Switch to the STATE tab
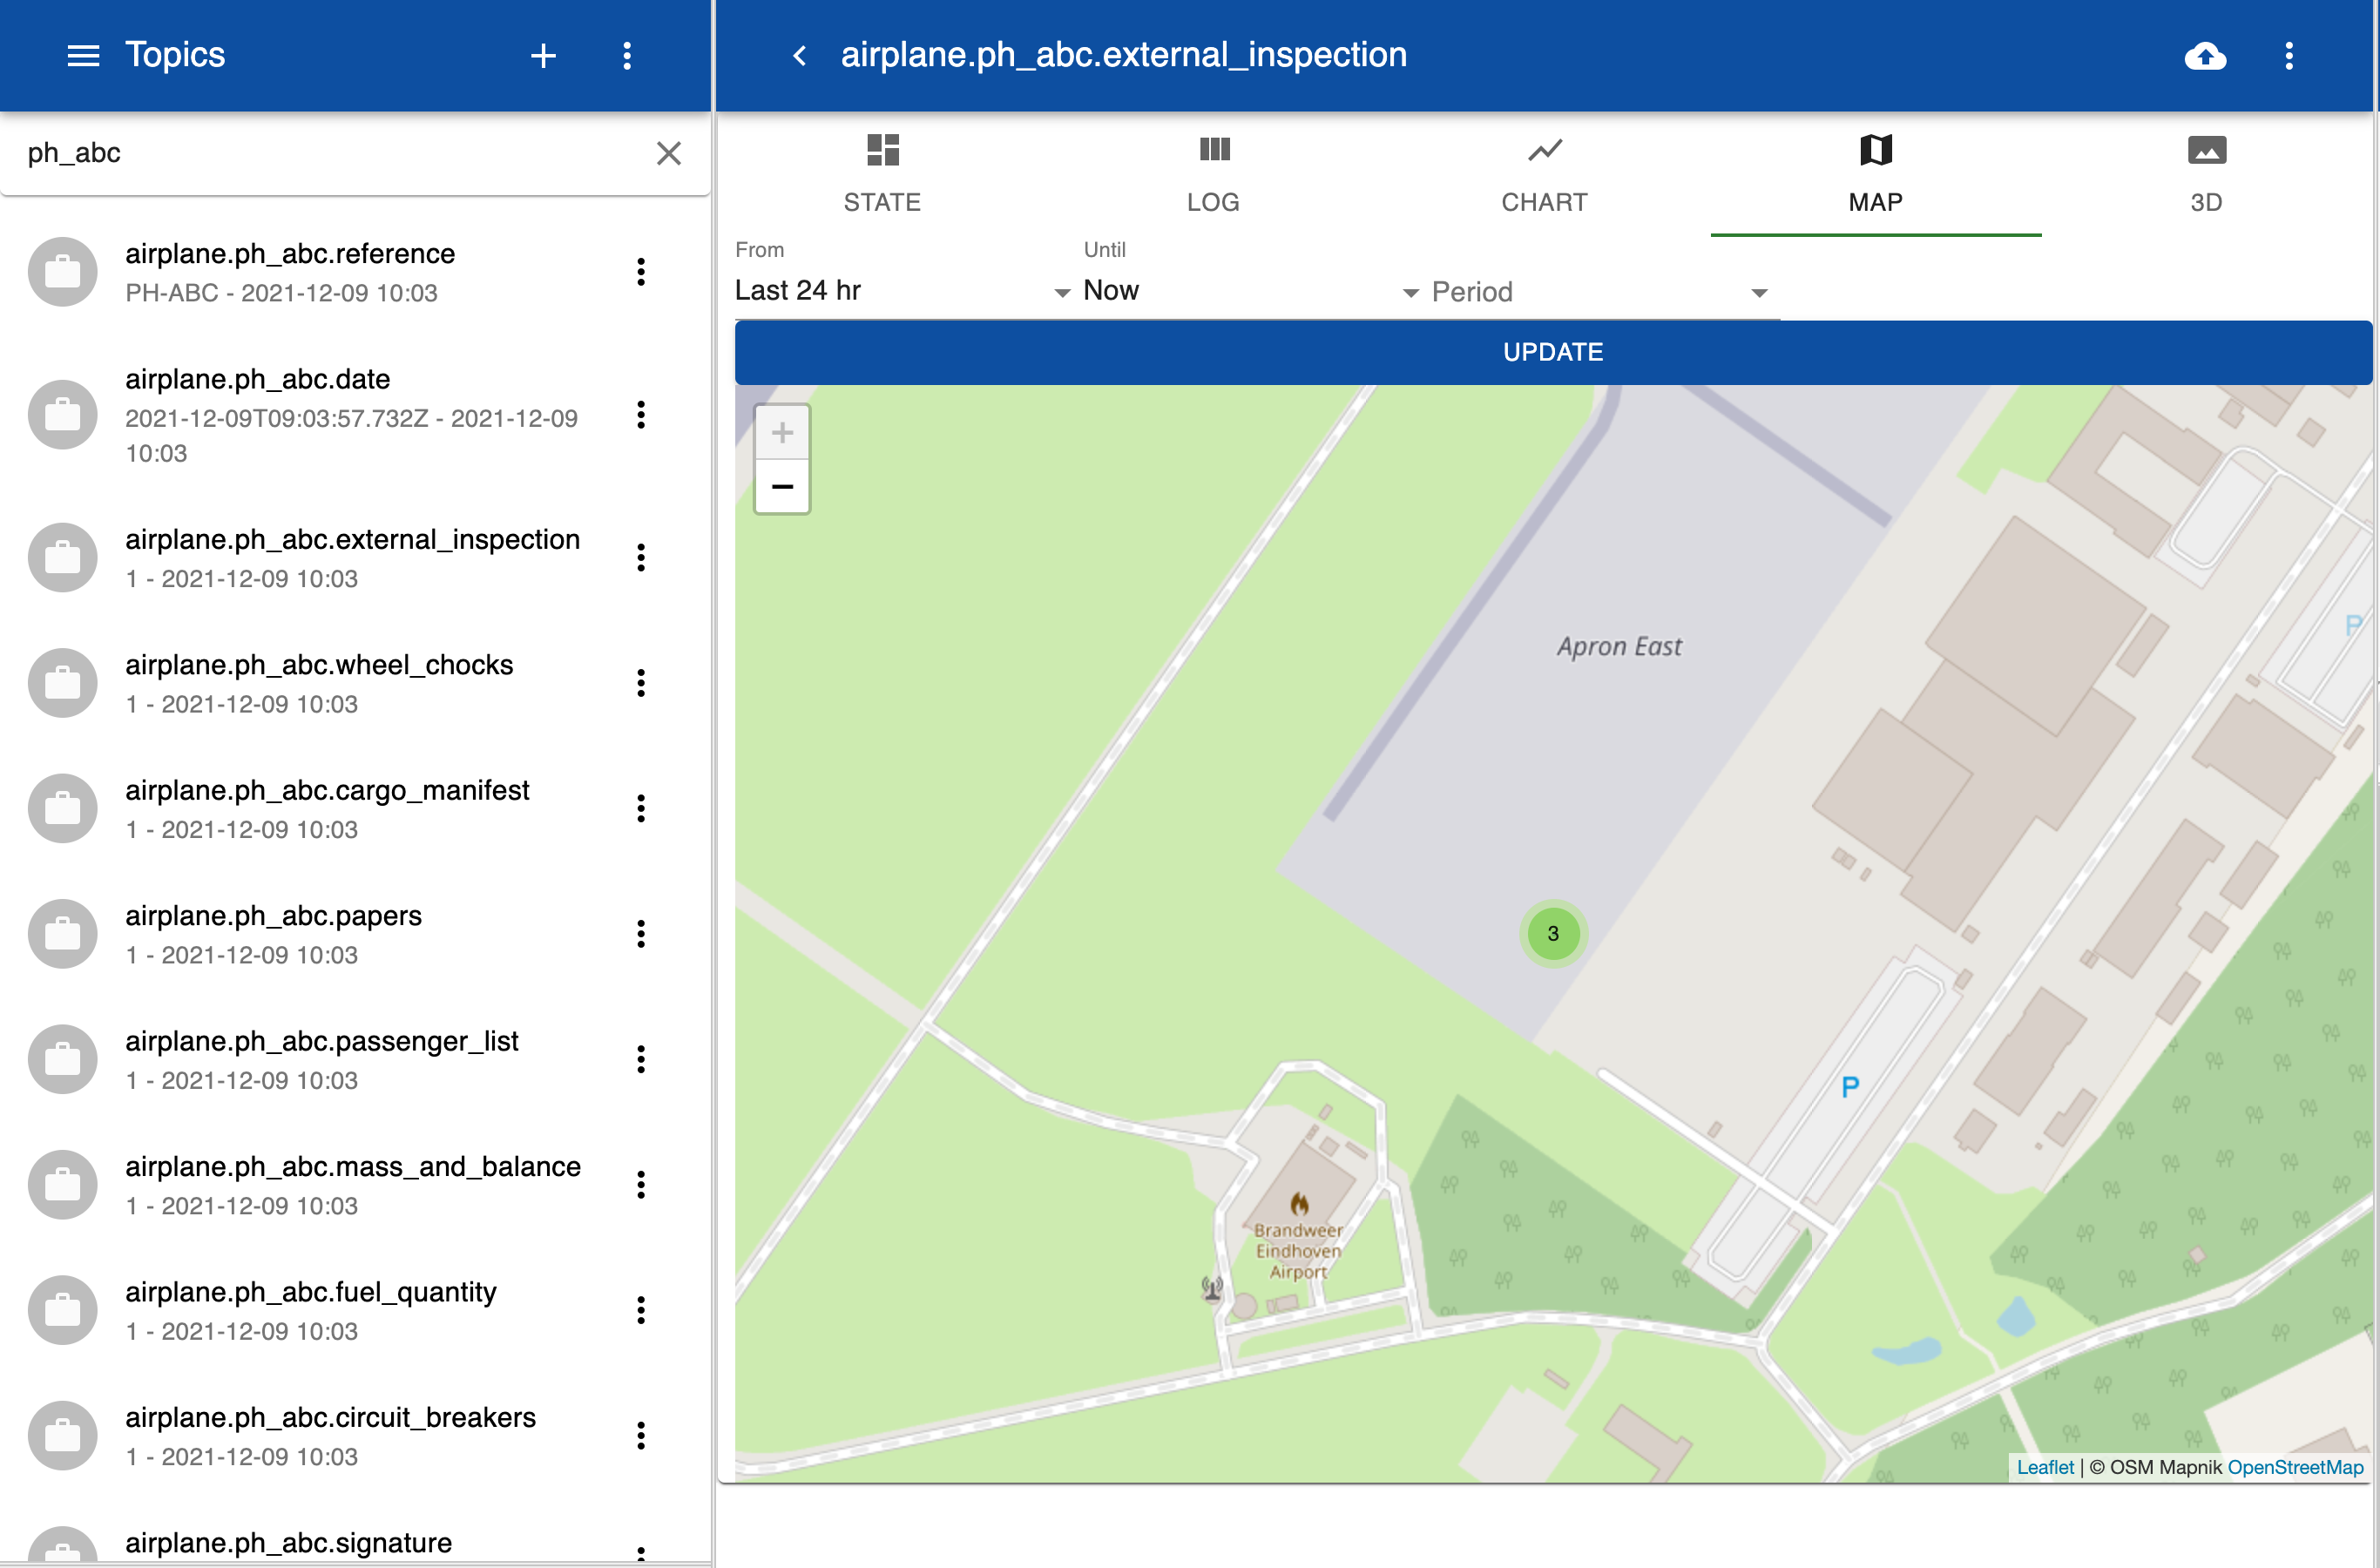2380x1568 pixels. click(x=882, y=175)
